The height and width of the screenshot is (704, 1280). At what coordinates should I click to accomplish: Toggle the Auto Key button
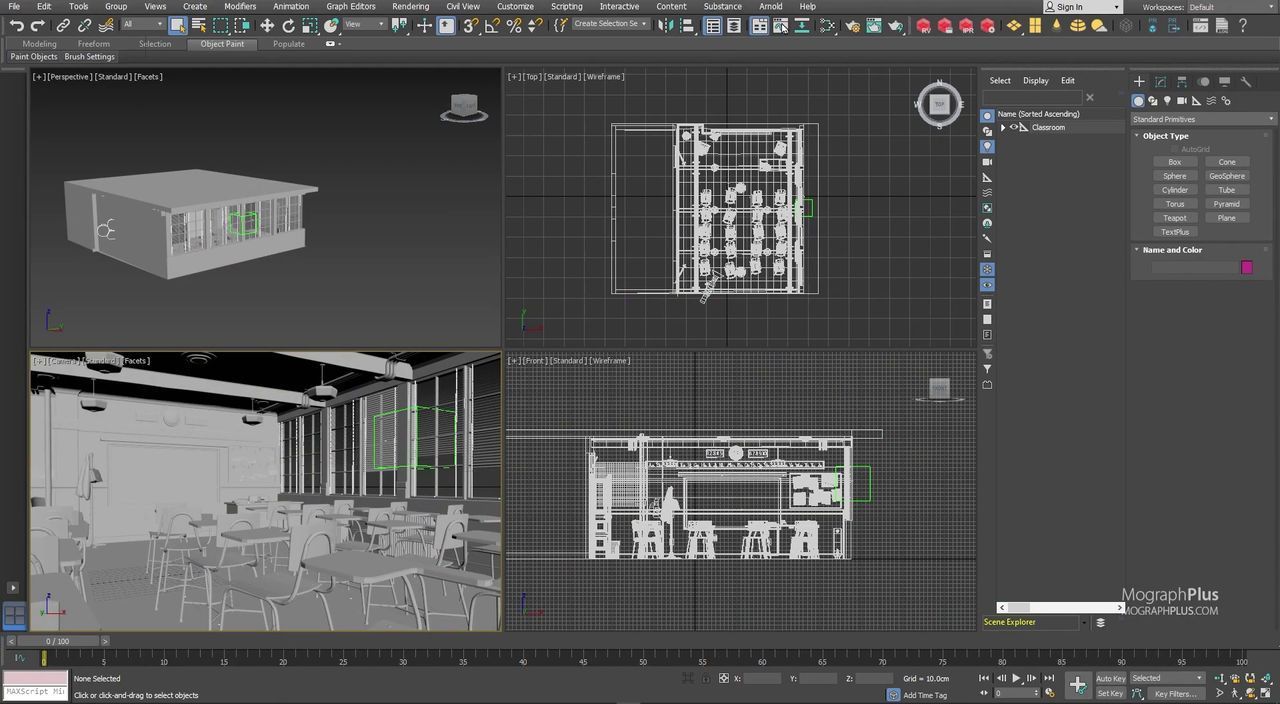coord(1110,678)
